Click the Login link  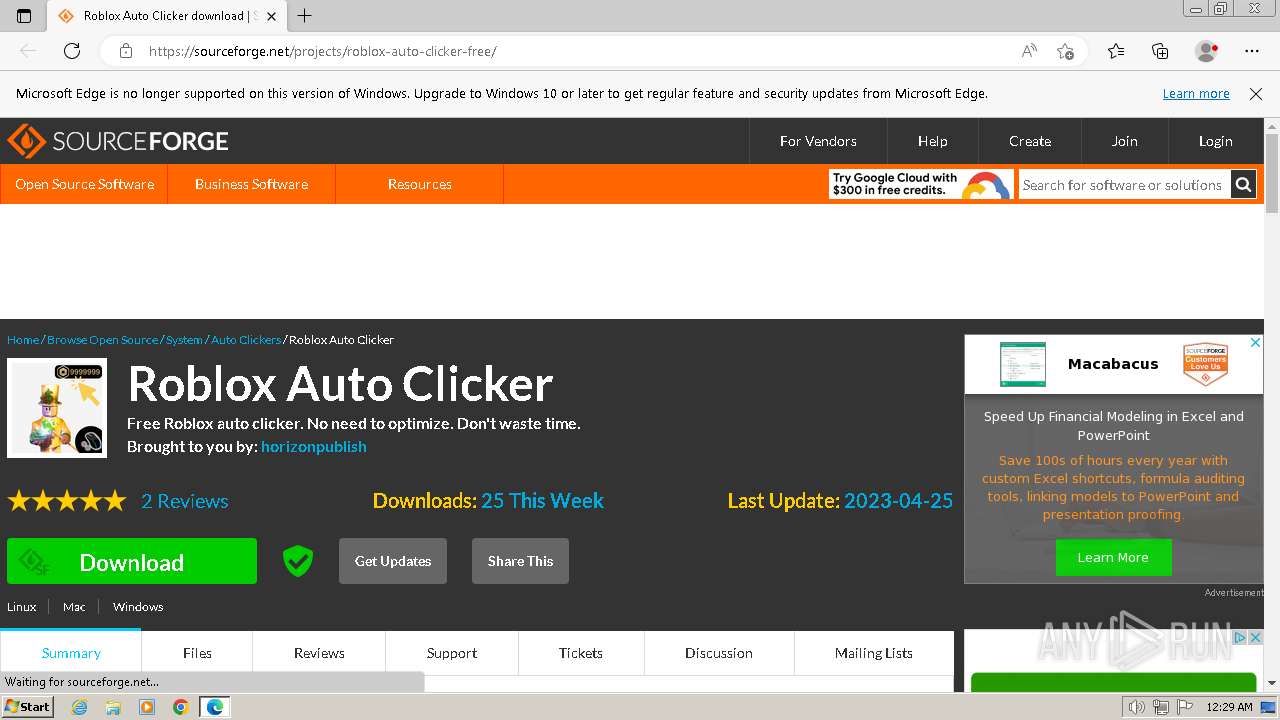[1215, 141]
